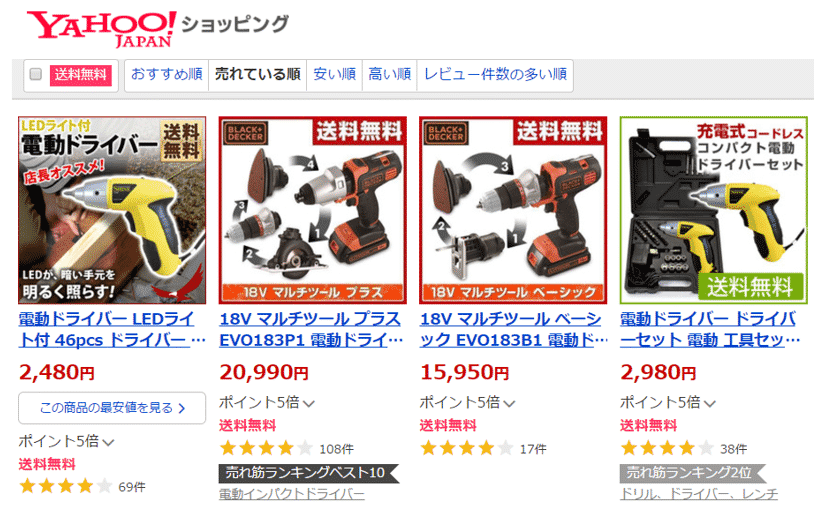Image resolution: width=825 pixels, height=507 pixels.
Task: Open the EVO183P1 product title link
Action: (x=311, y=329)
